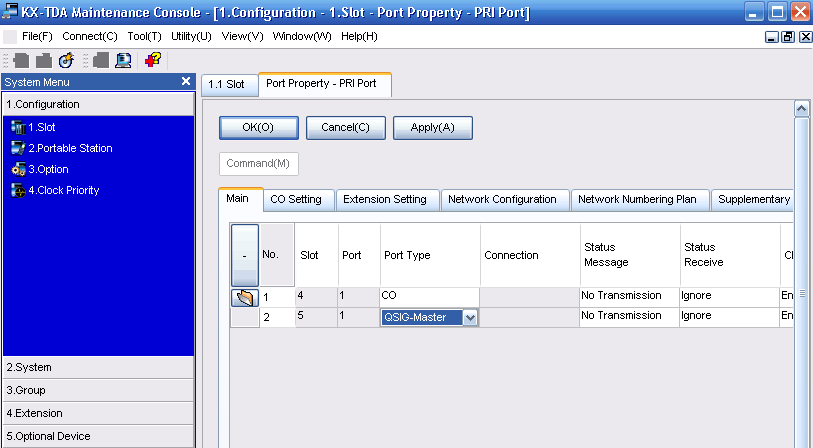Viewport: 813px width, 448px height.
Task: Click the Cancel(C) button
Action: tap(346, 128)
